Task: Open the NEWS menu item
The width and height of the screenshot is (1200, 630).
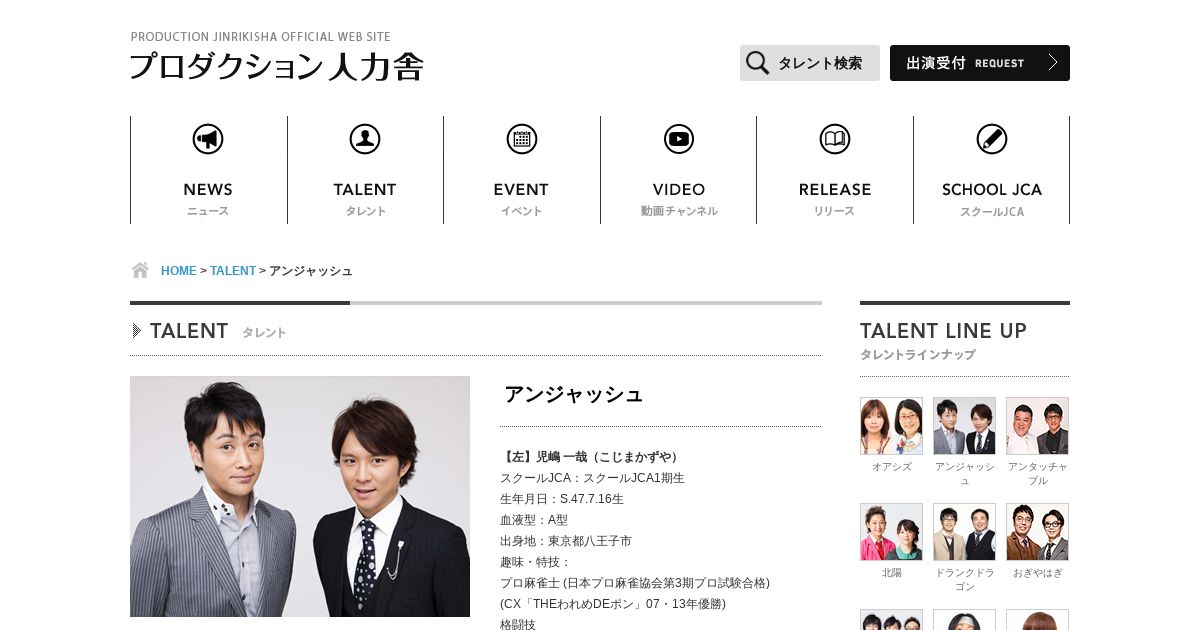Action: point(209,170)
